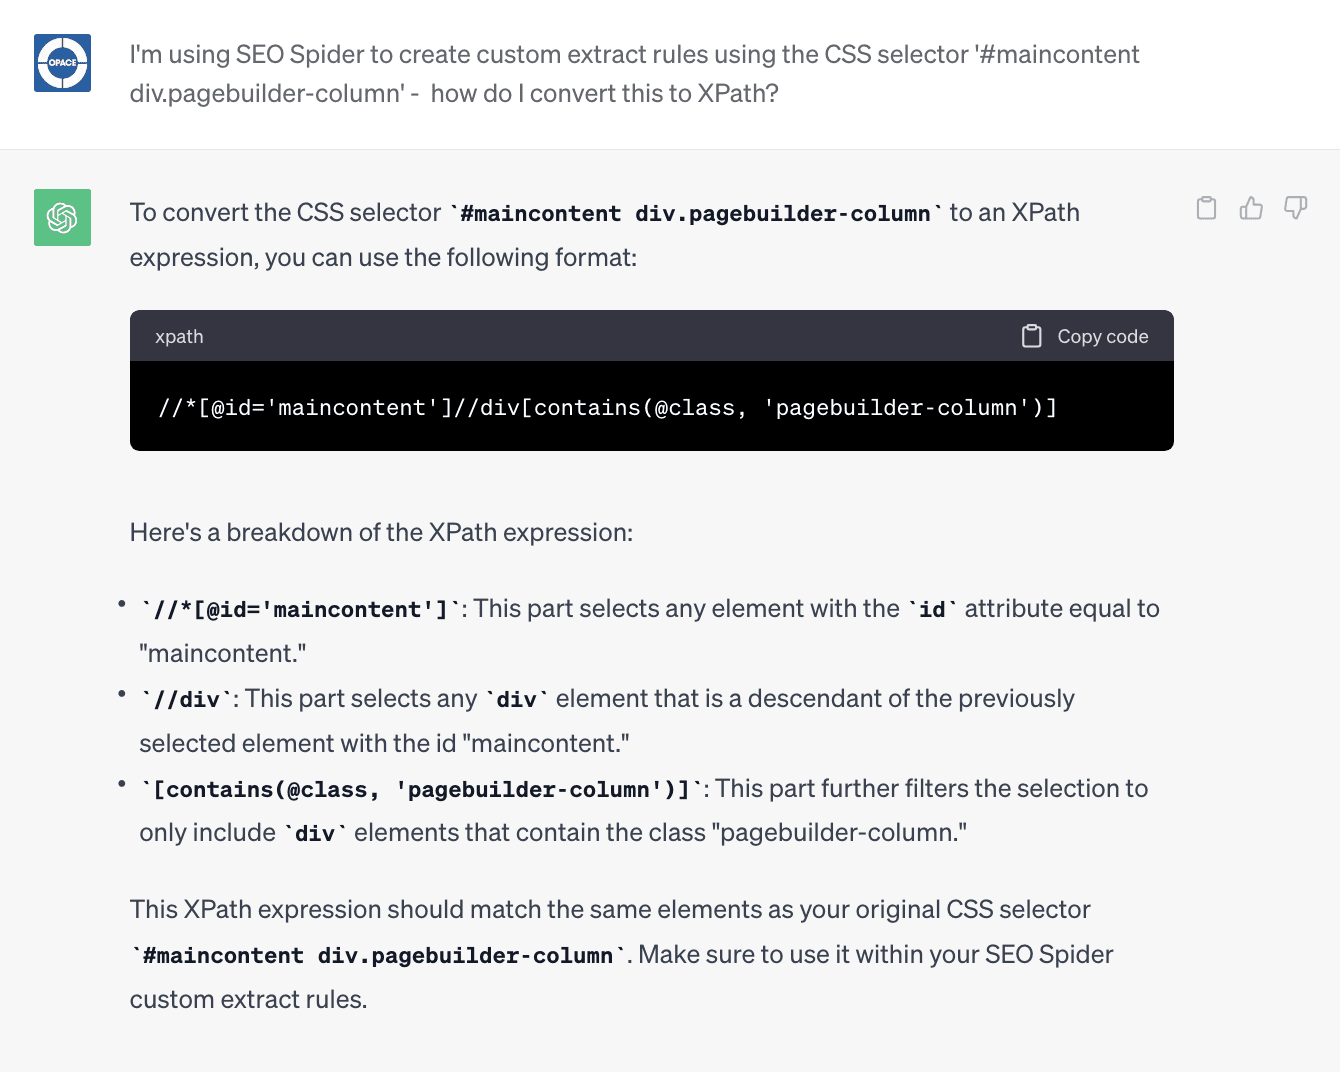Click the clipboard icon in the code block header

(x=1031, y=336)
